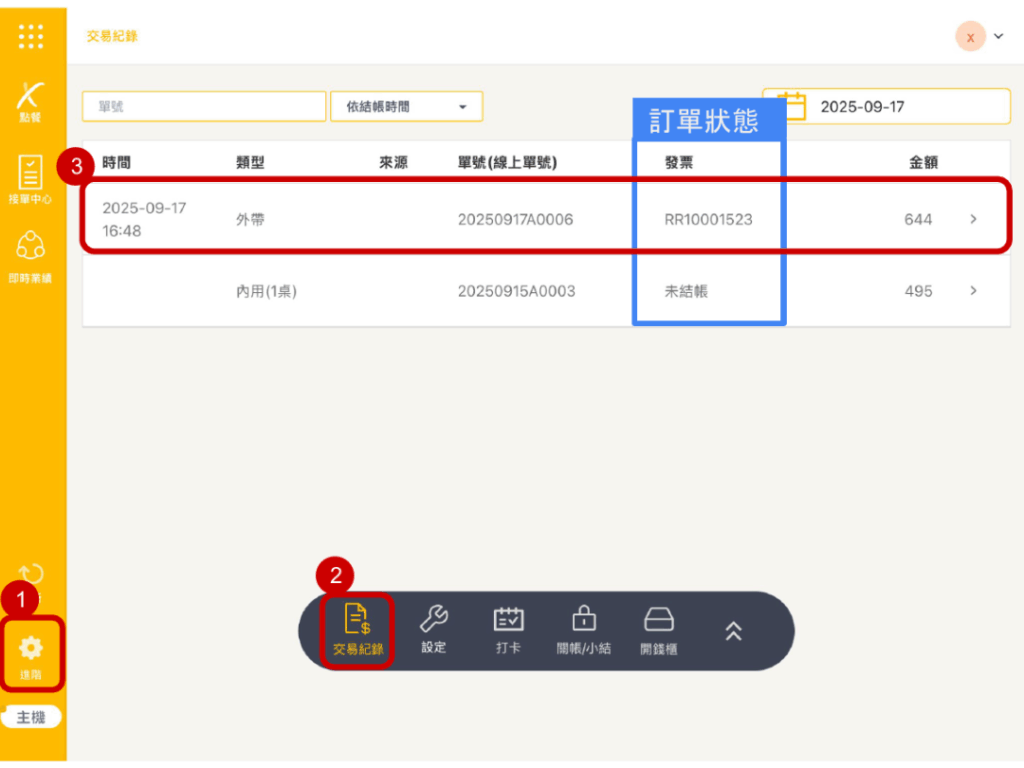The image size is (1024, 768).
Task: Click the 單號 search field
Action: coord(204,107)
